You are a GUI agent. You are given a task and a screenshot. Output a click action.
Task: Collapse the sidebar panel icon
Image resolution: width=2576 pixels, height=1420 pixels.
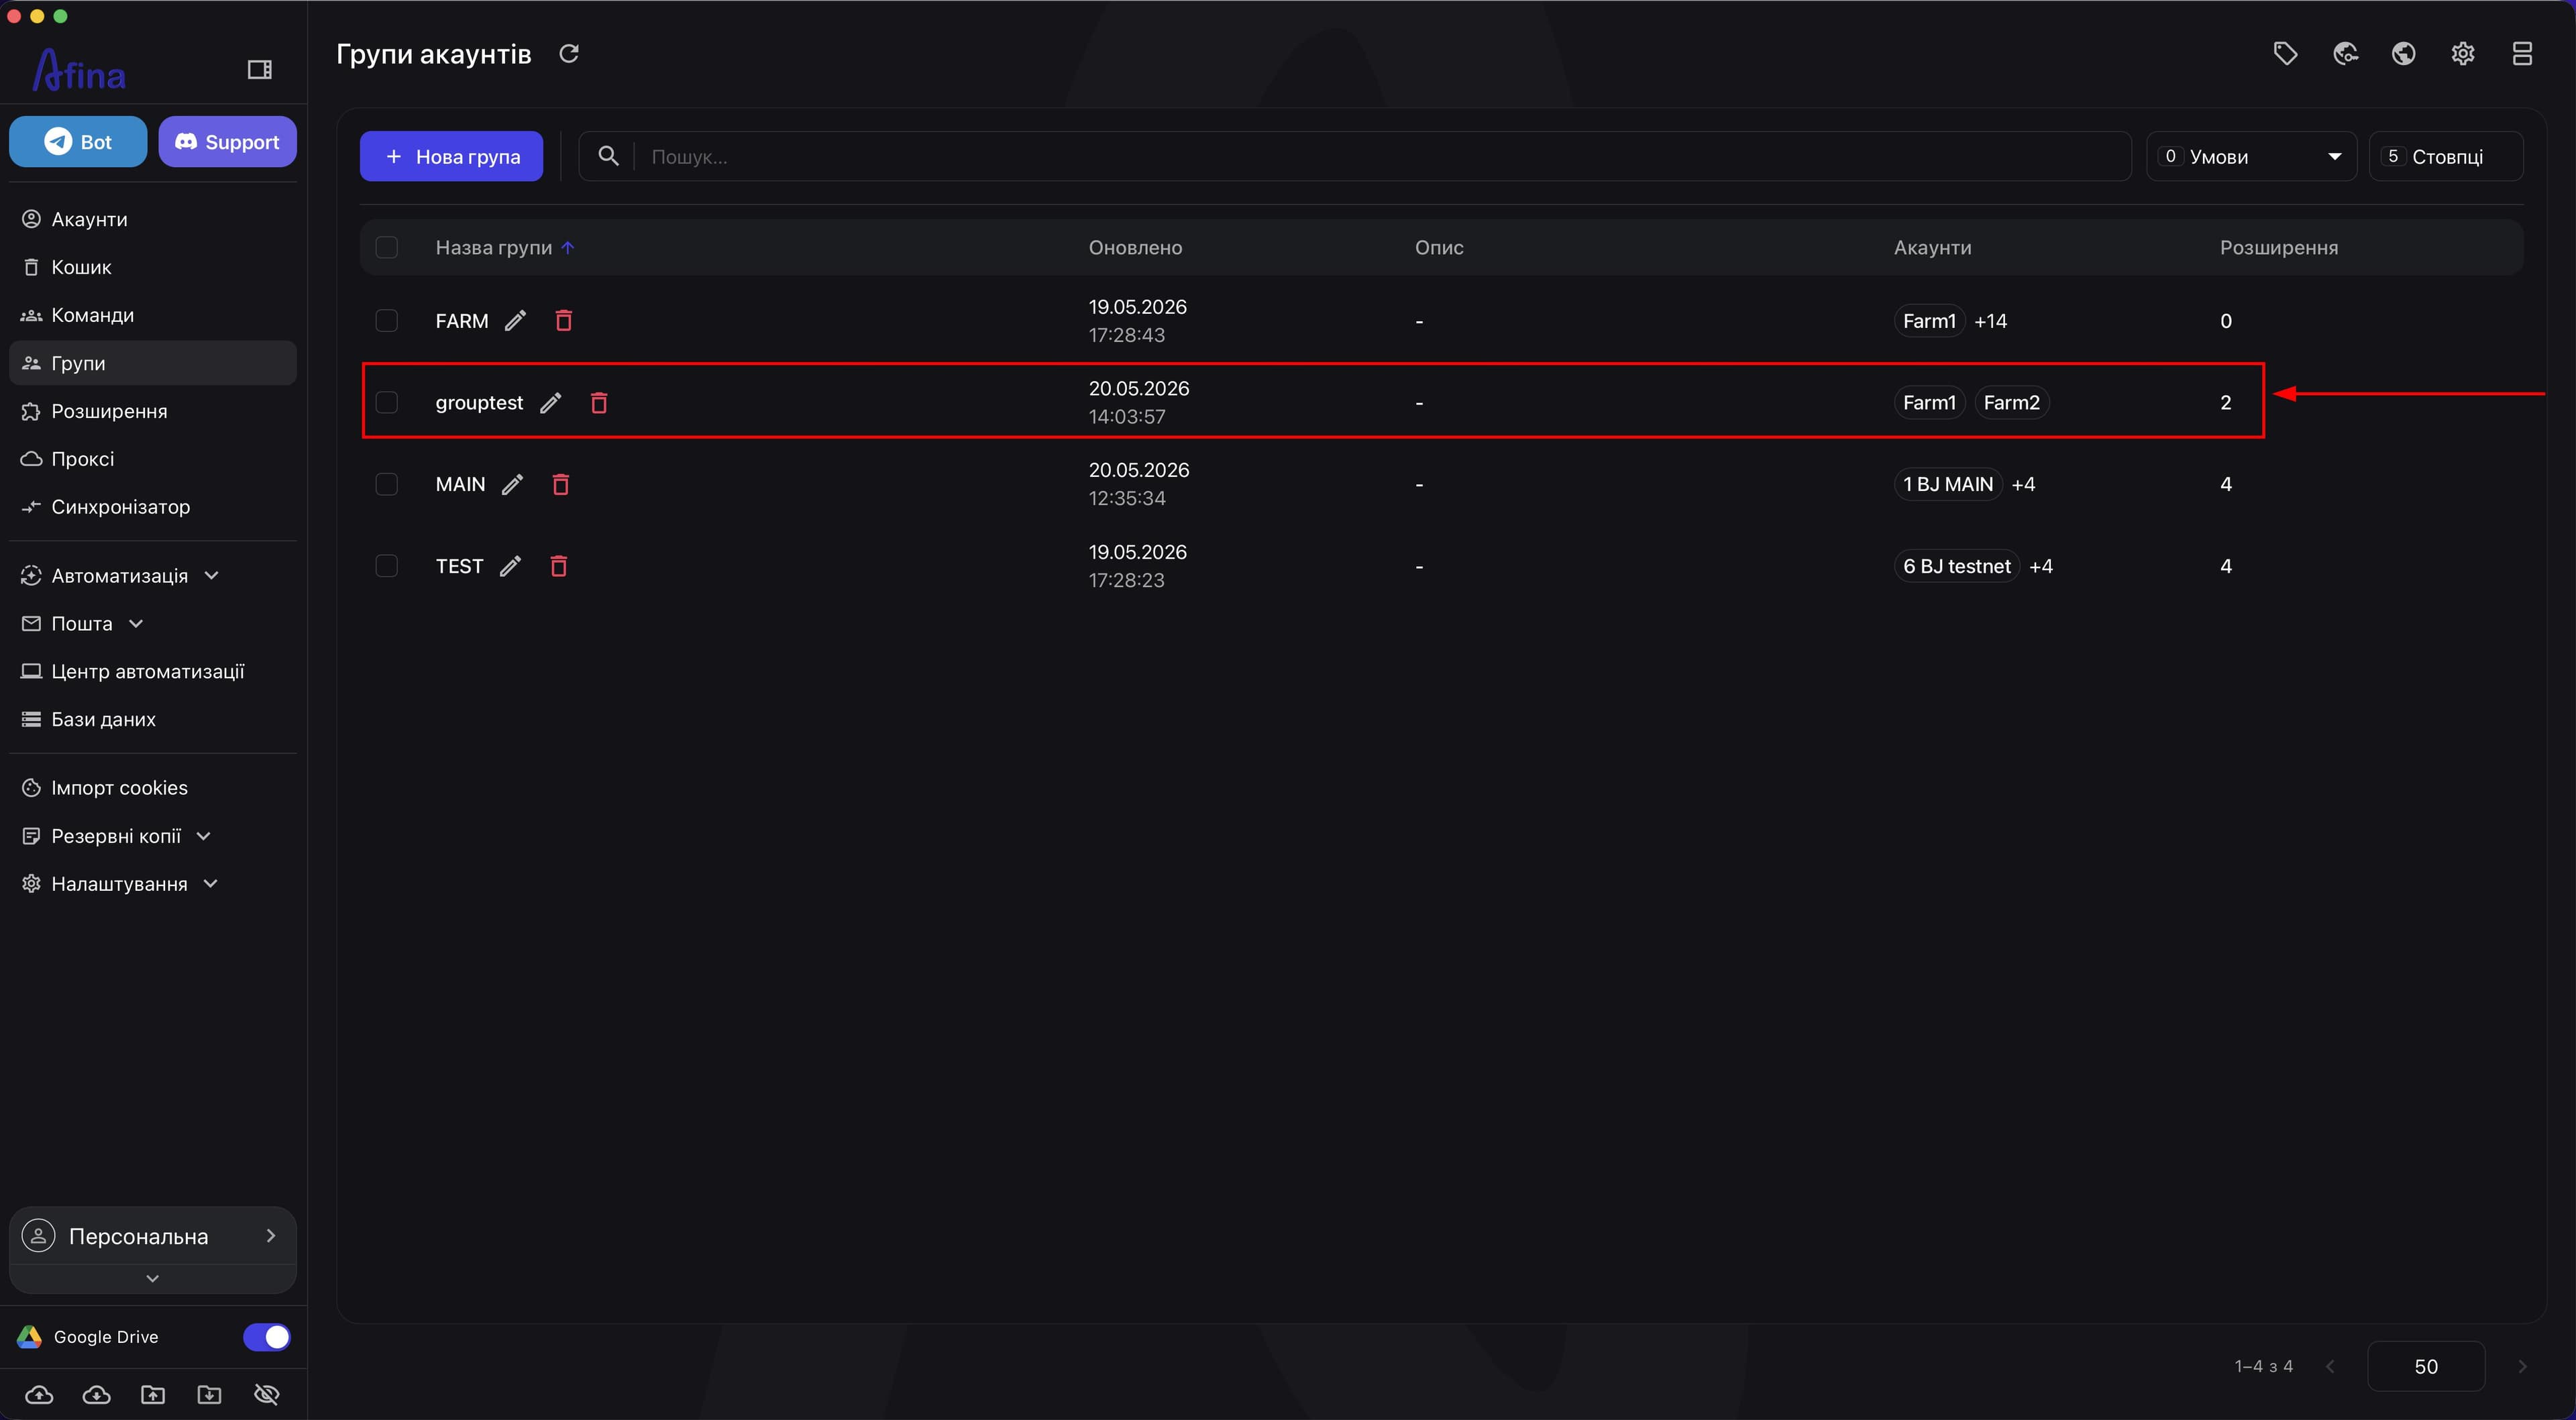click(x=260, y=70)
